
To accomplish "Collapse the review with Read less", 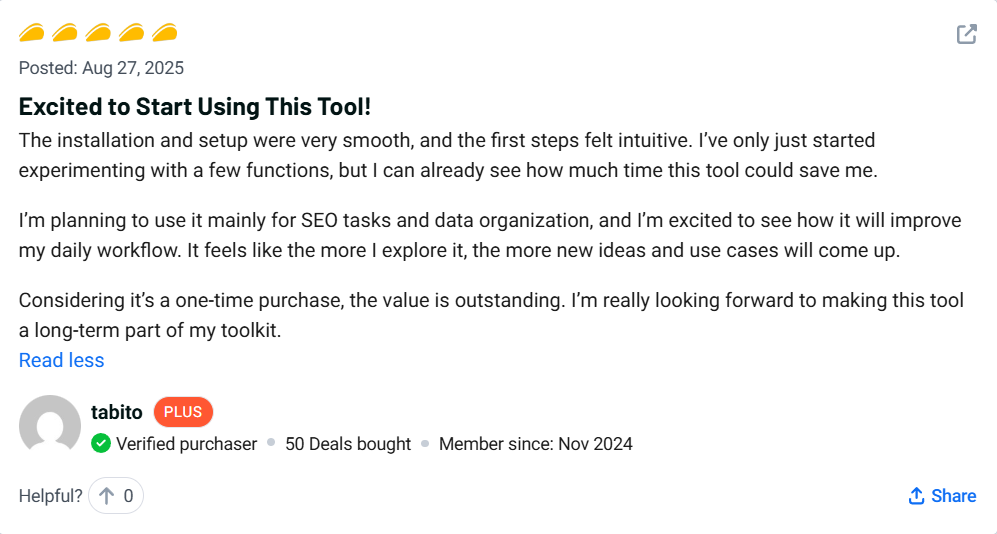I will click(x=61, y=360).
